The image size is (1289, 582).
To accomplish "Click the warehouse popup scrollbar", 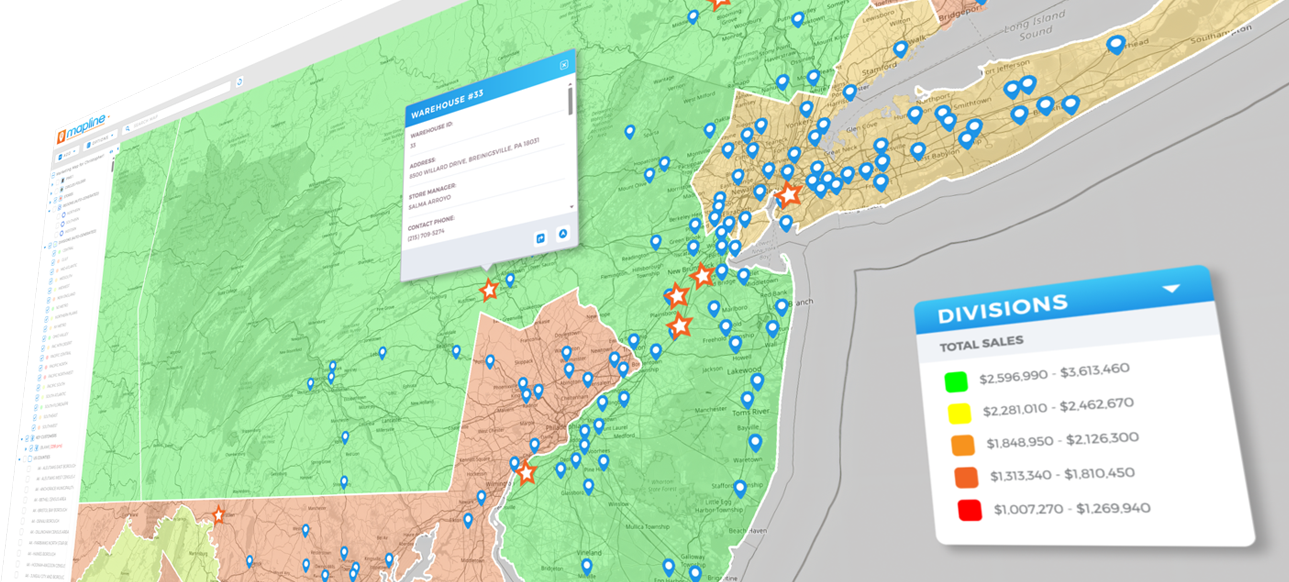I will [x=570, y=100].
